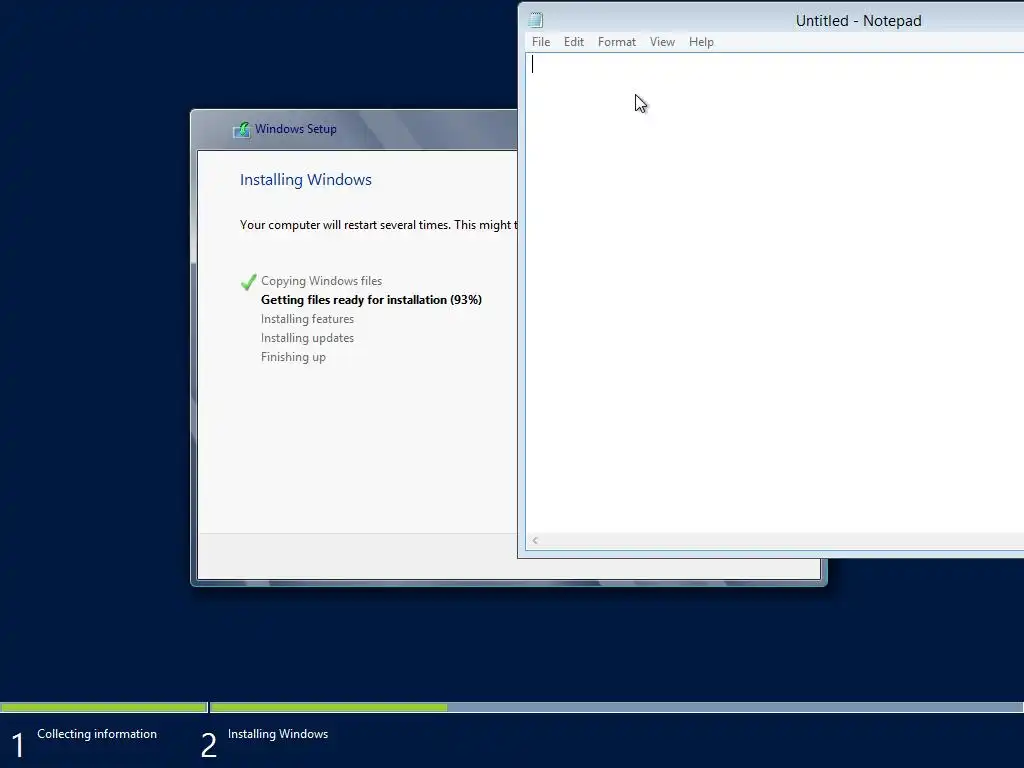
Task: Click the Notepad text editing area
Action: [x=775, y=293]
